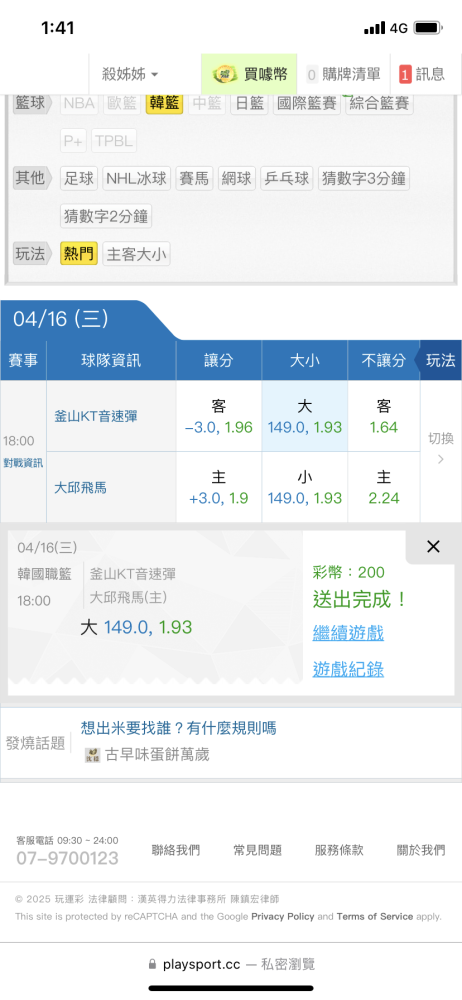Open 古早味蛋餅萬歲 author avatar

tap(93, 755)
